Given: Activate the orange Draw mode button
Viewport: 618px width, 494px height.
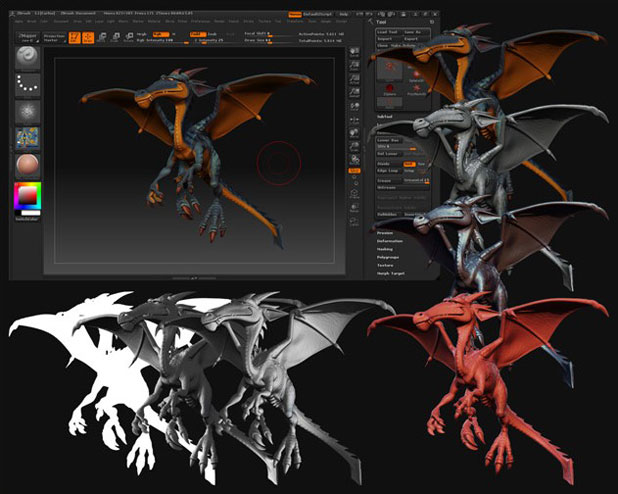Looking at the screenshot, I should [88, 37].
